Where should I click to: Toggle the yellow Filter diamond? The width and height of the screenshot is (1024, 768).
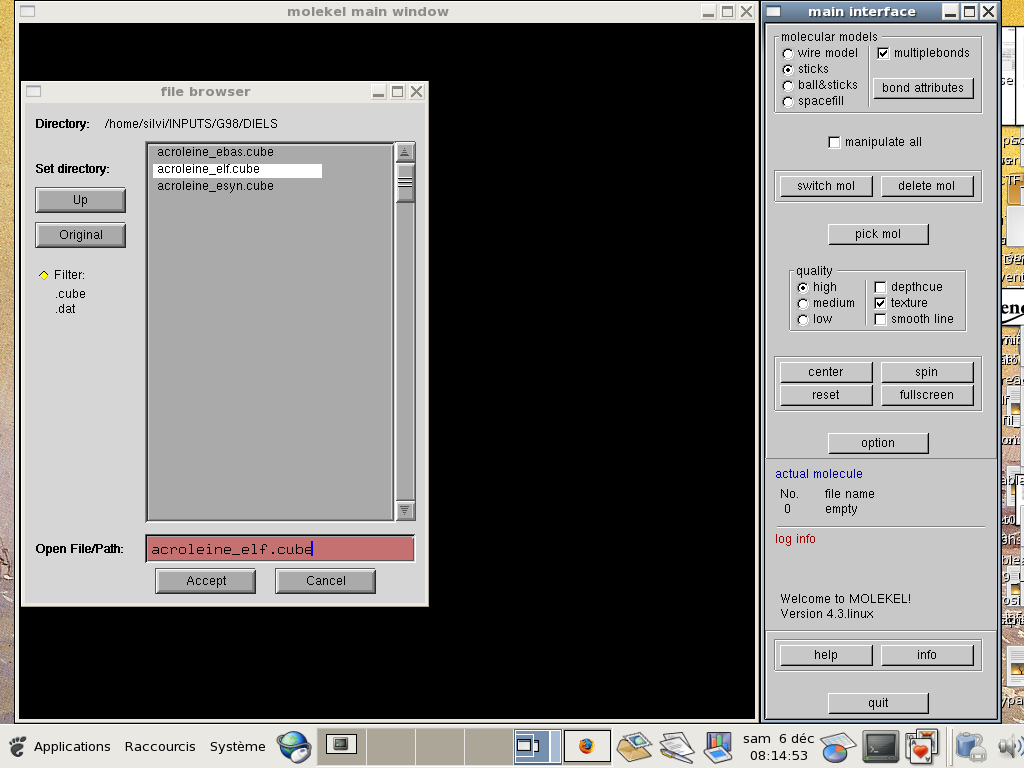point(44,275)
